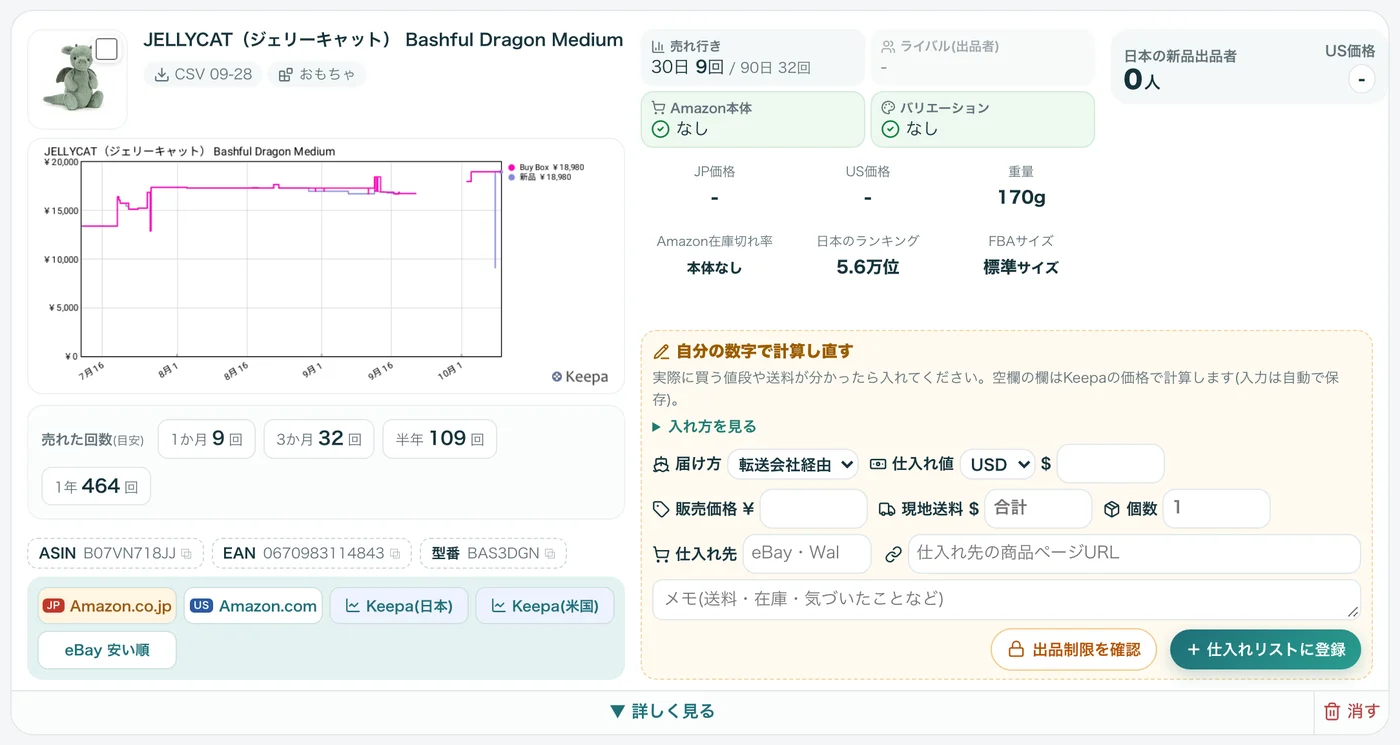Click the FBAサイズ value 標準サイズ
The image size is (1400, 745).
[x=1021, y=267]
